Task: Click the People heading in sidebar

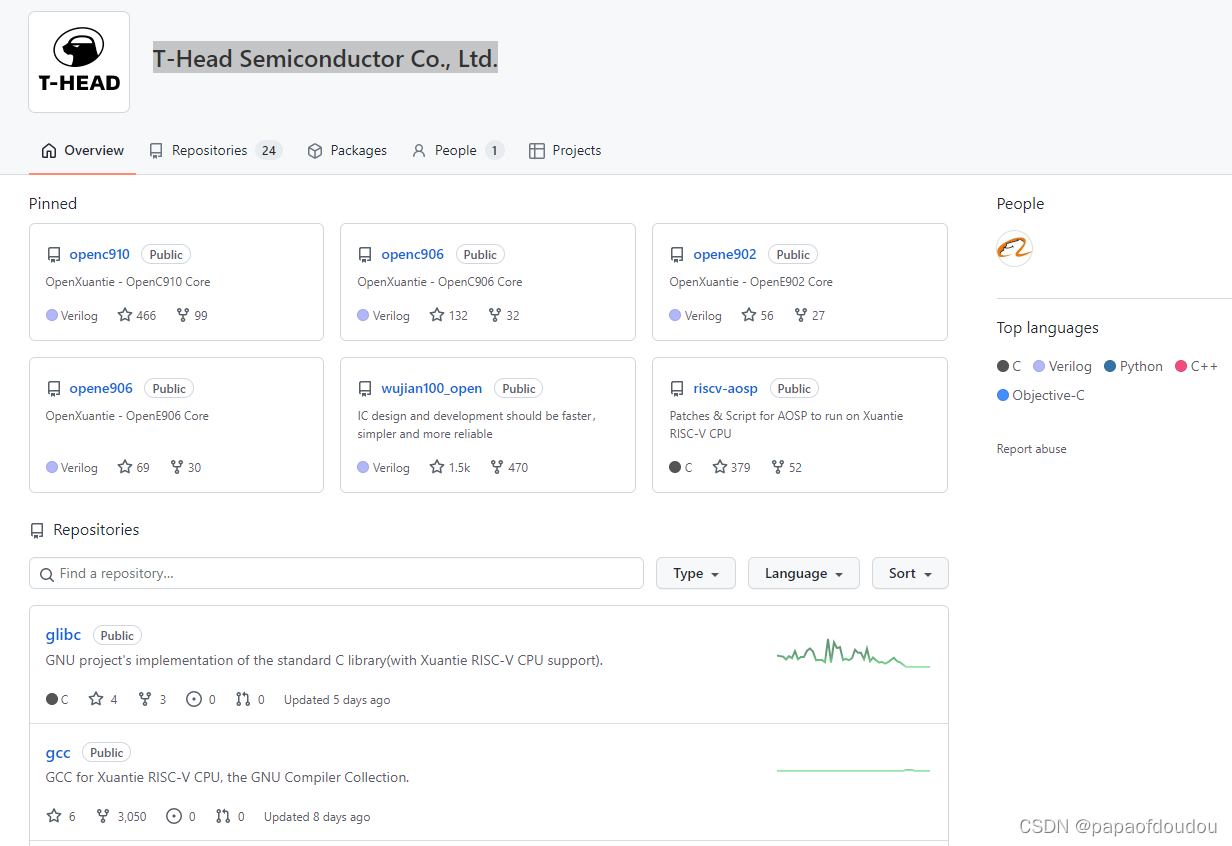Action: [1020, 203]
